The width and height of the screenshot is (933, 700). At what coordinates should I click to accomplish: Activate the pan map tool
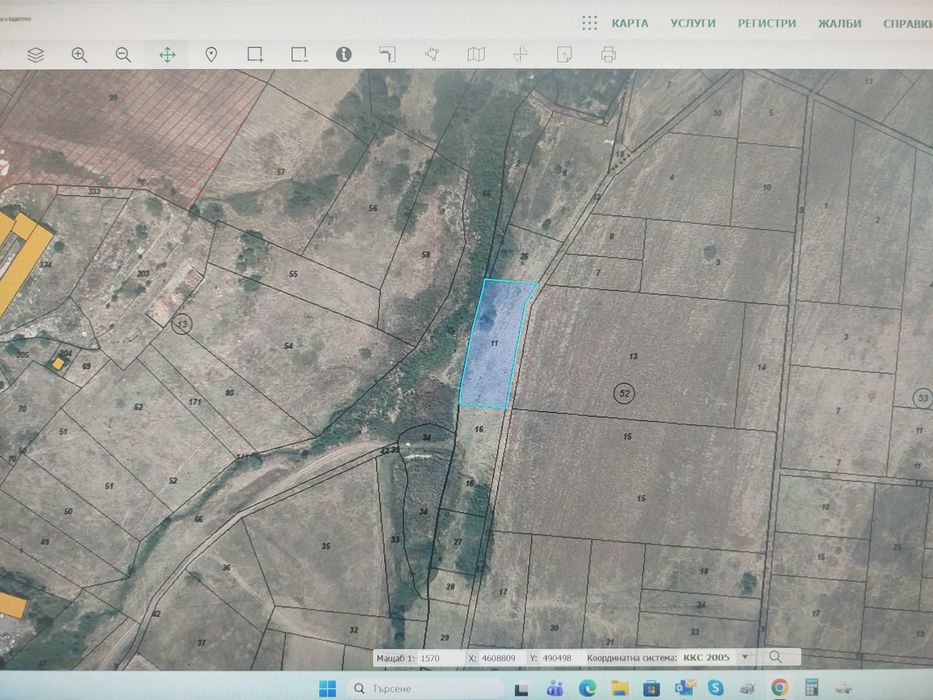(x=167, y=55)
